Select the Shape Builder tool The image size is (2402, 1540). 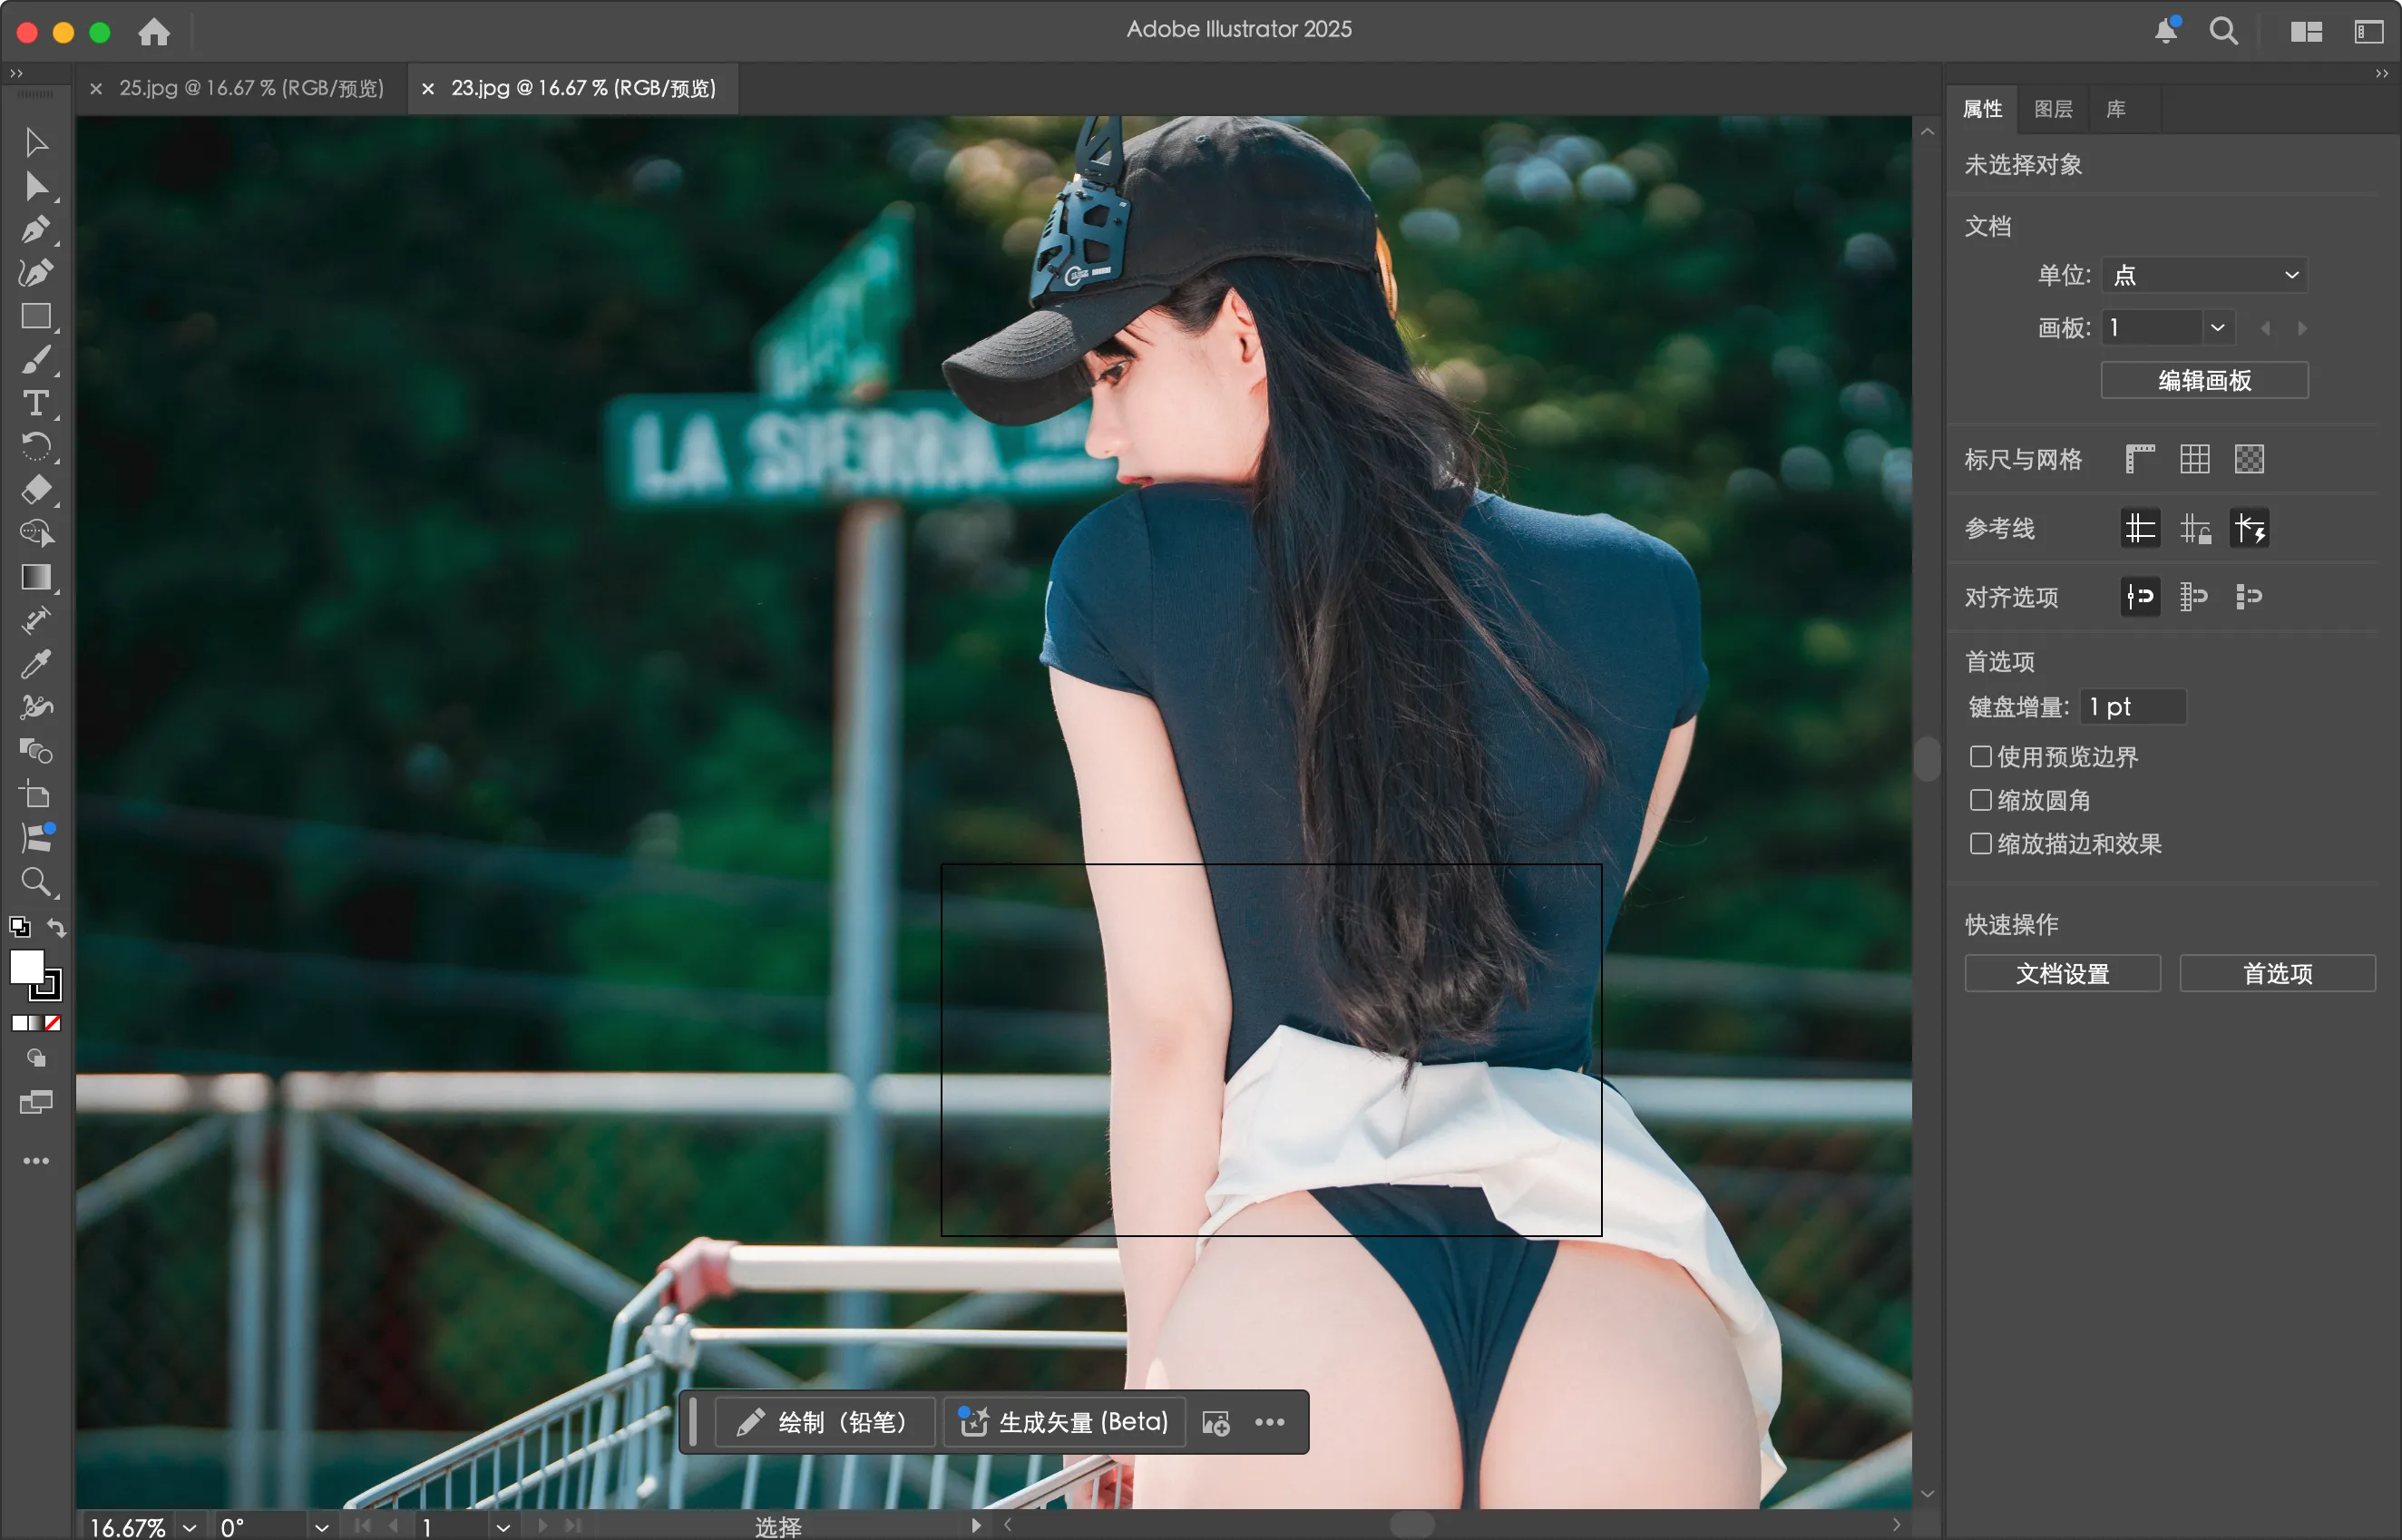pos(36,533)
